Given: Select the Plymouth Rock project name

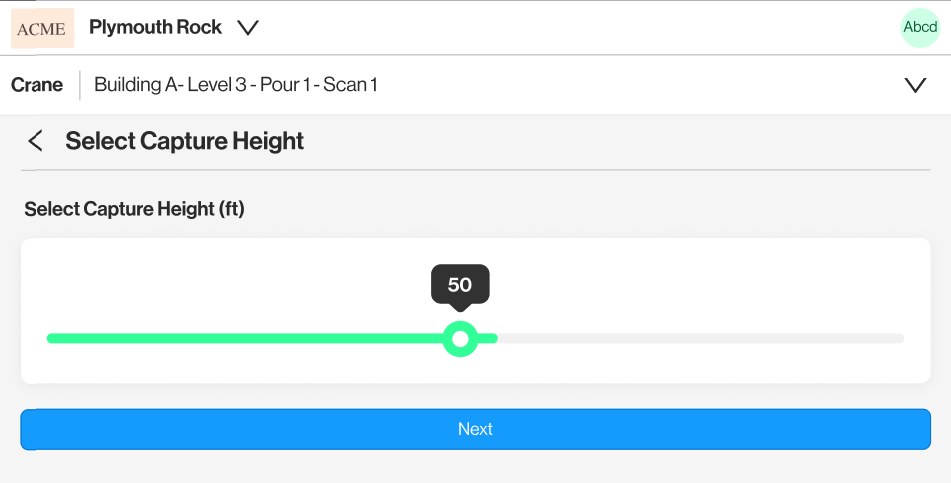Looking at the screenshot, I should [x=155, y=28].
